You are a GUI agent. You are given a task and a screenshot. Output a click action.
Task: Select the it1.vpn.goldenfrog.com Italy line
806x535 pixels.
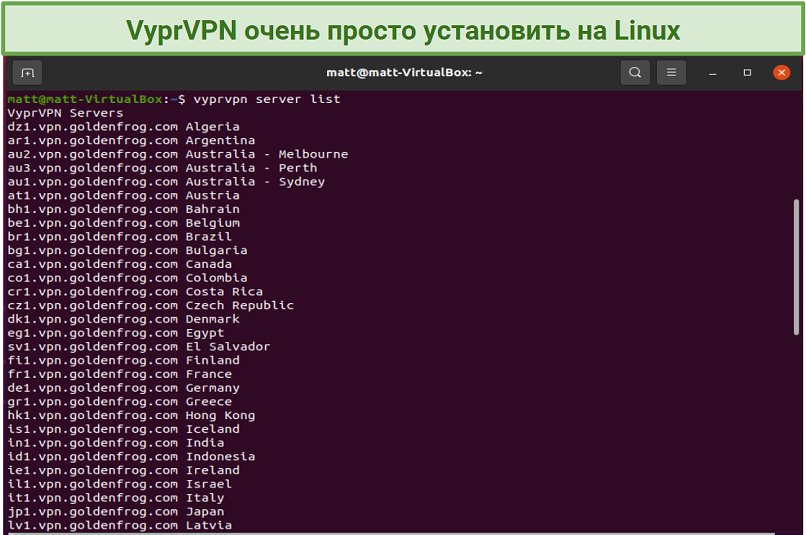point(116,498)
